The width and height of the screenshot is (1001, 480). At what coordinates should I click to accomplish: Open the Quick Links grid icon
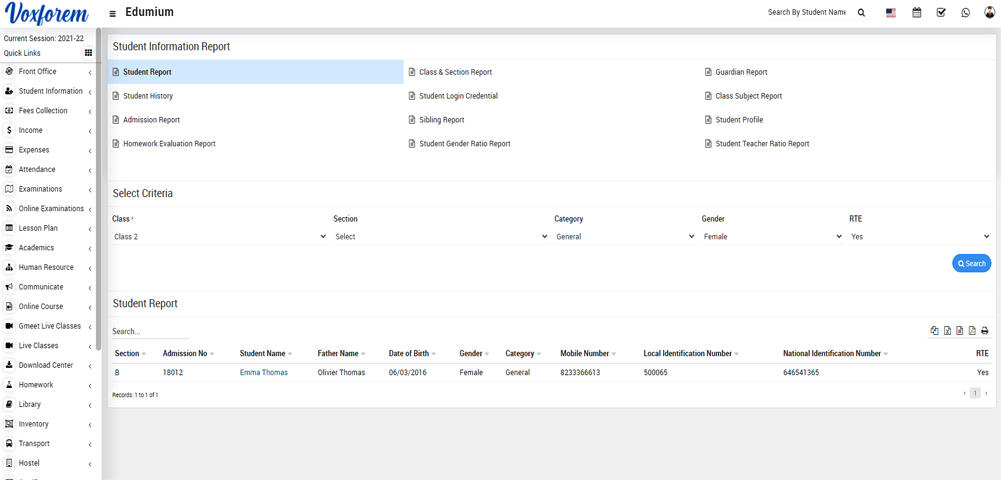pyautogui.click(x=88, y=53)
